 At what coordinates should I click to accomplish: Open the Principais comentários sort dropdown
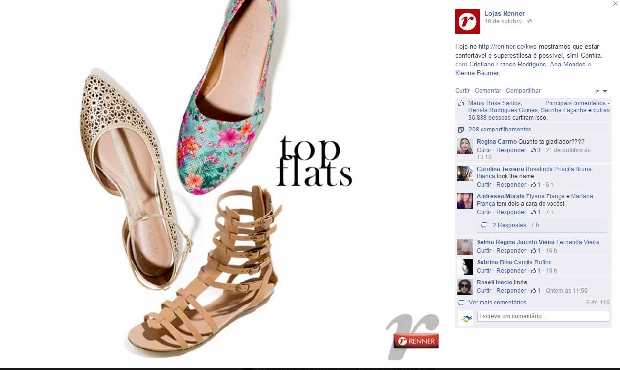click(x=578, y=103)
